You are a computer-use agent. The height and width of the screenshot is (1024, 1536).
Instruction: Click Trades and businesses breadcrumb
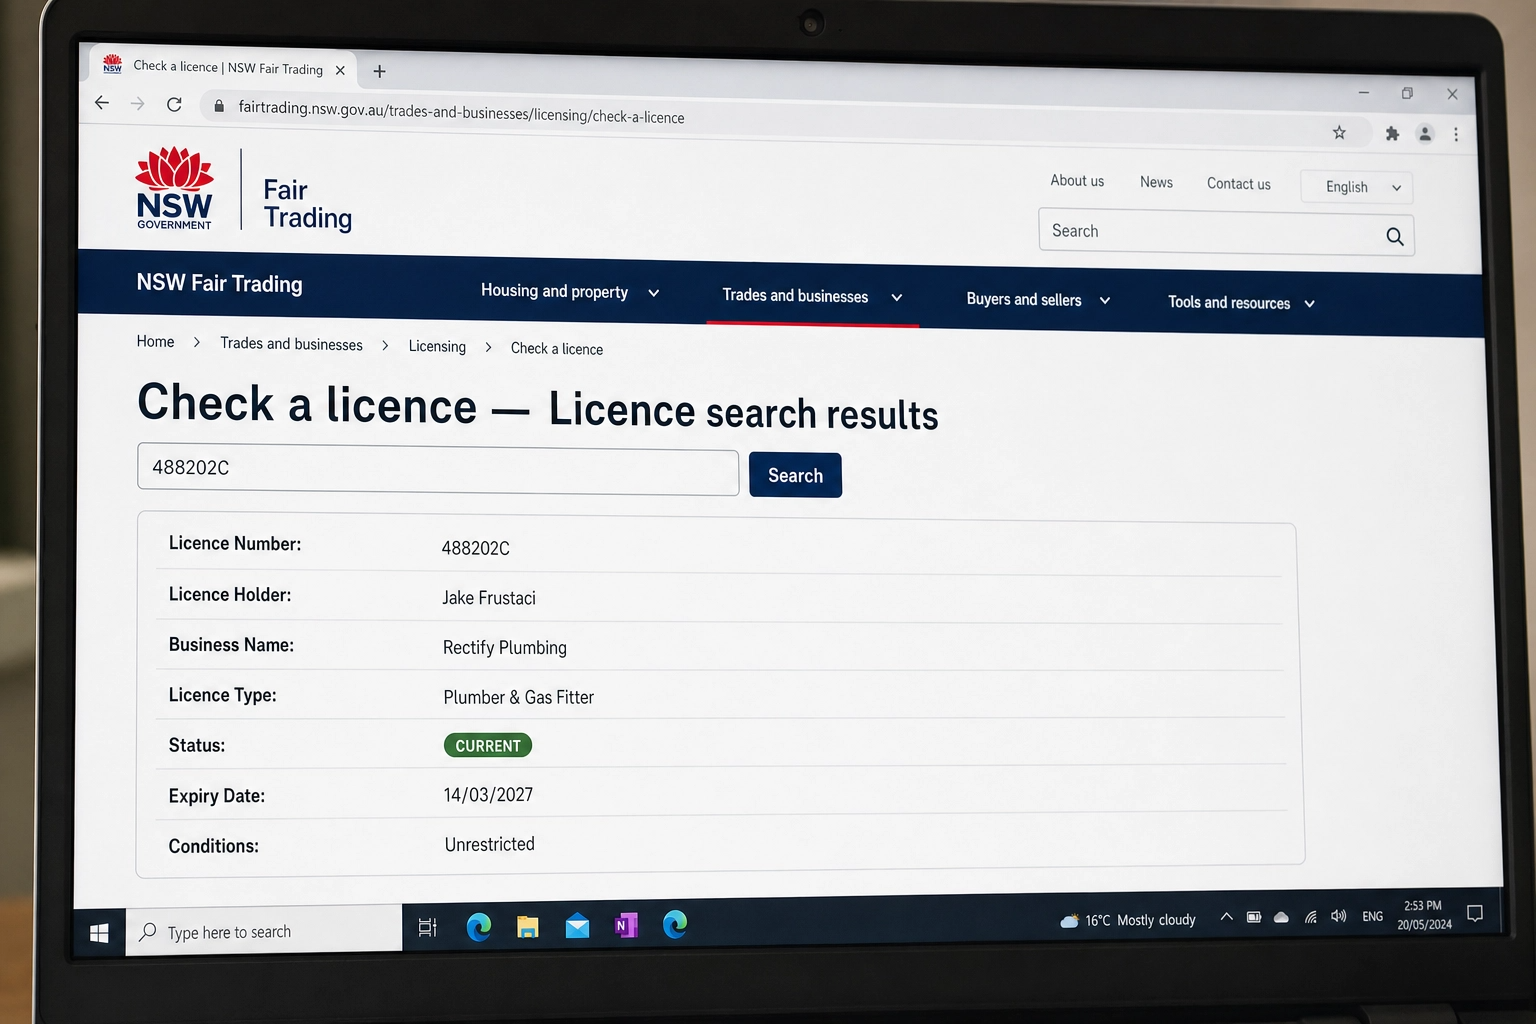pos(291,344)
